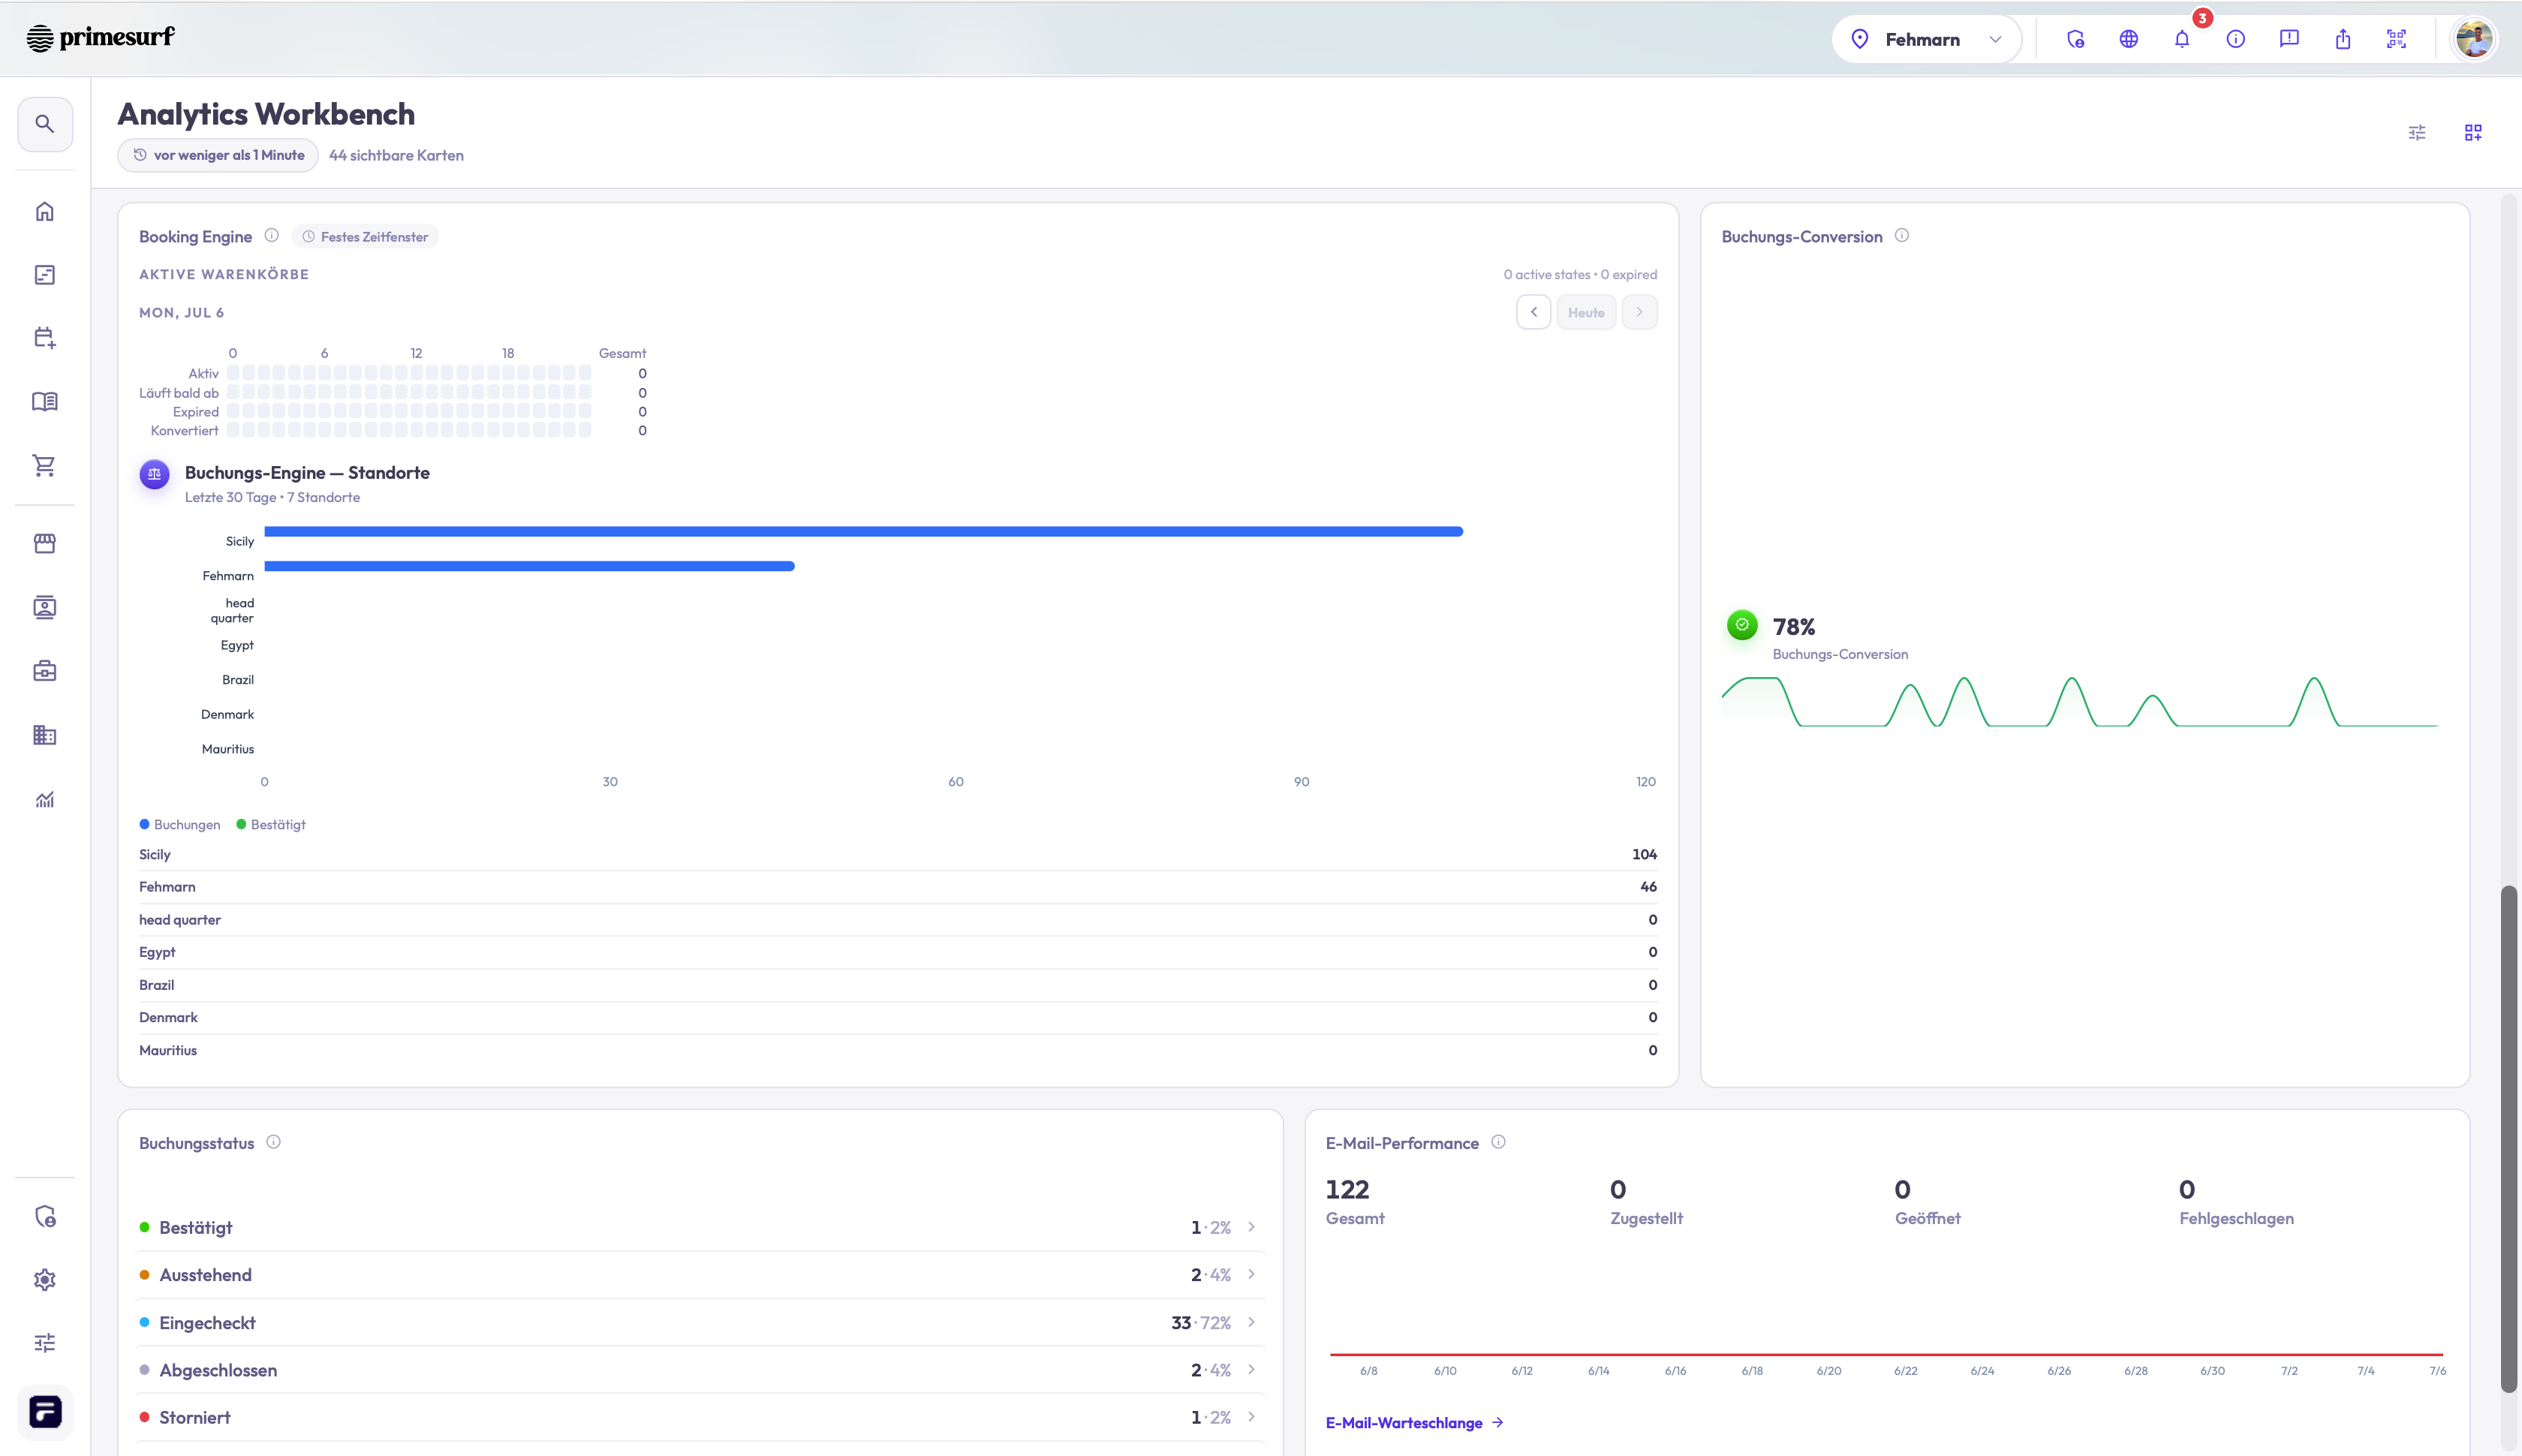Go to home via sidebar house icon
Viewport: 2522px width, 1456px height.
[x=45, y=211]
